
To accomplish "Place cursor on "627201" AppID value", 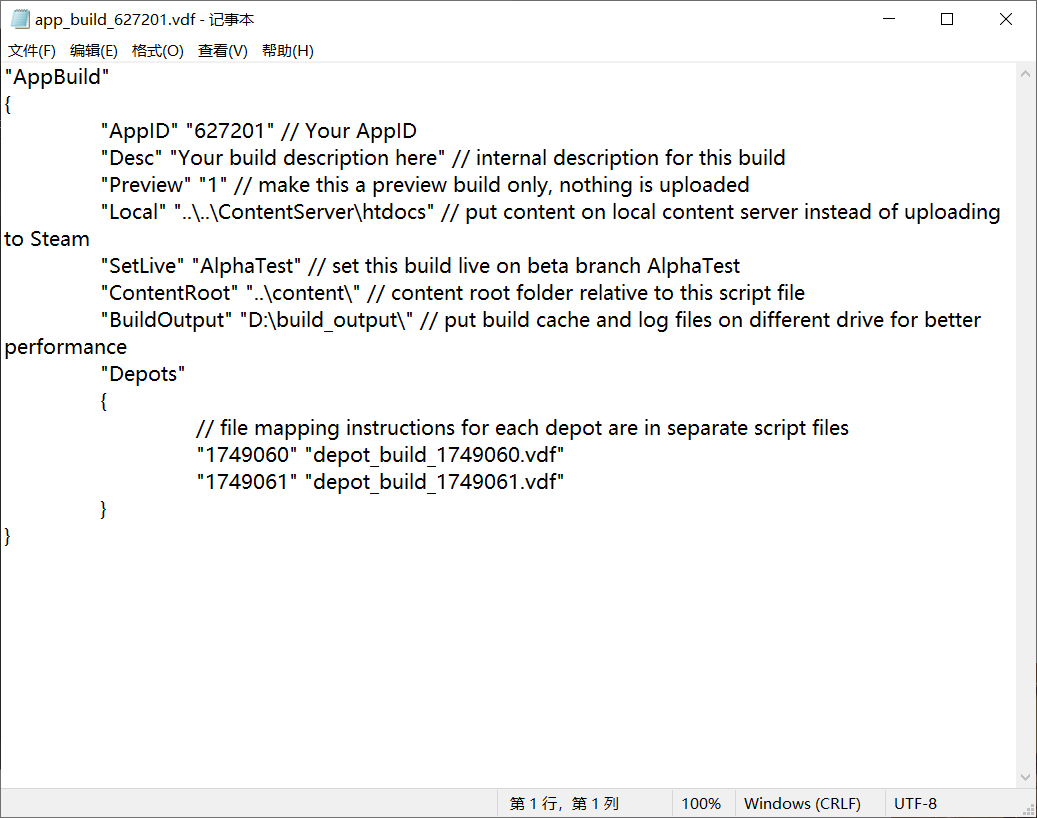I will (x=229, y=131).
